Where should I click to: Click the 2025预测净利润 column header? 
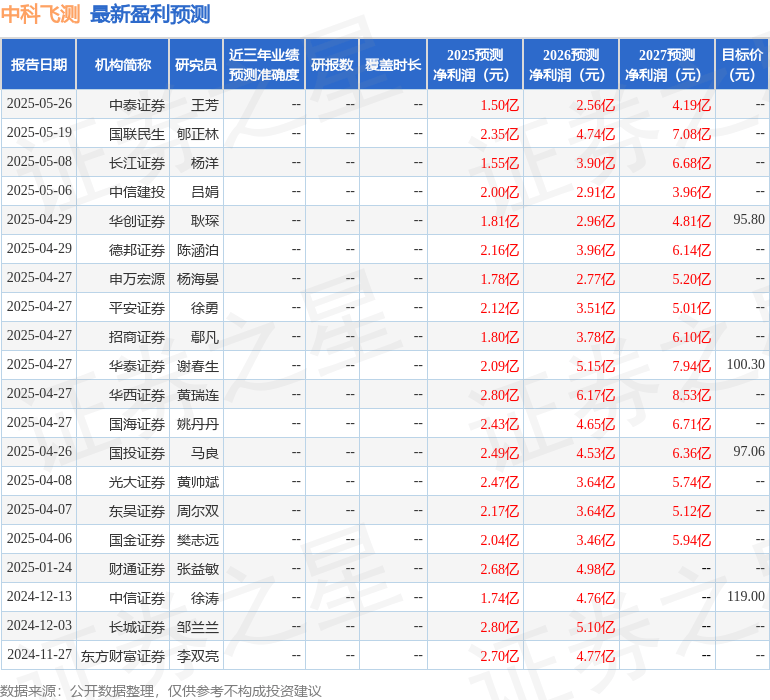tap(475, 65)
